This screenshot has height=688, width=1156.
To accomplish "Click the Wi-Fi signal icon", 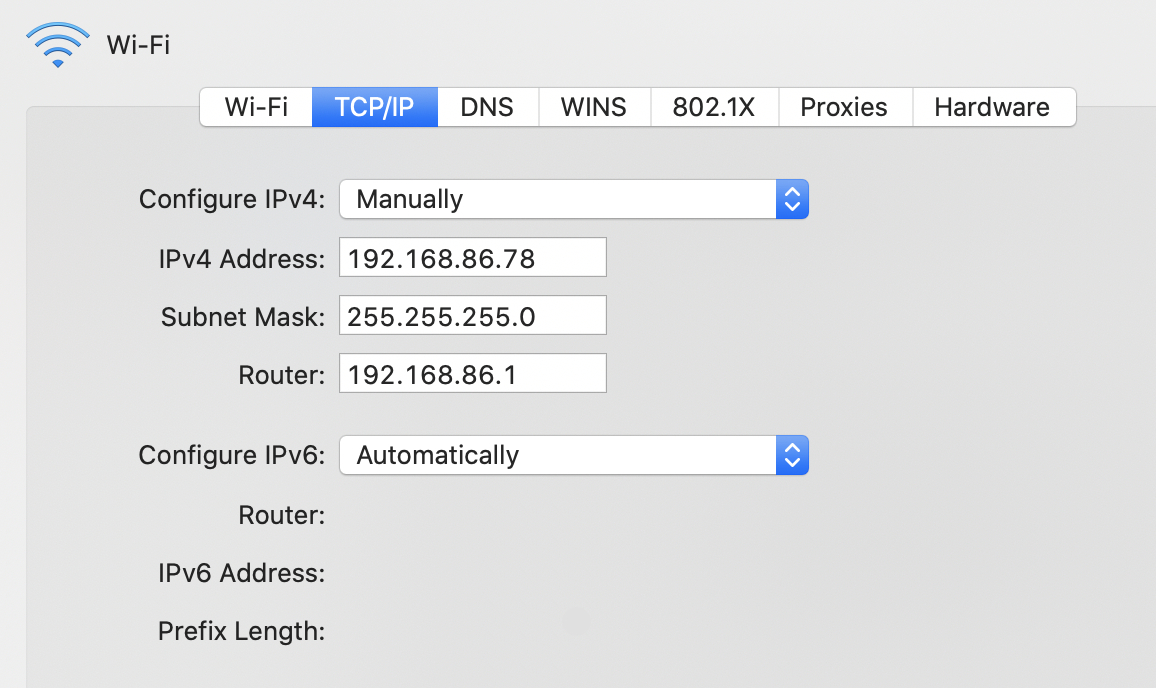I will click(x=58, y=44).
